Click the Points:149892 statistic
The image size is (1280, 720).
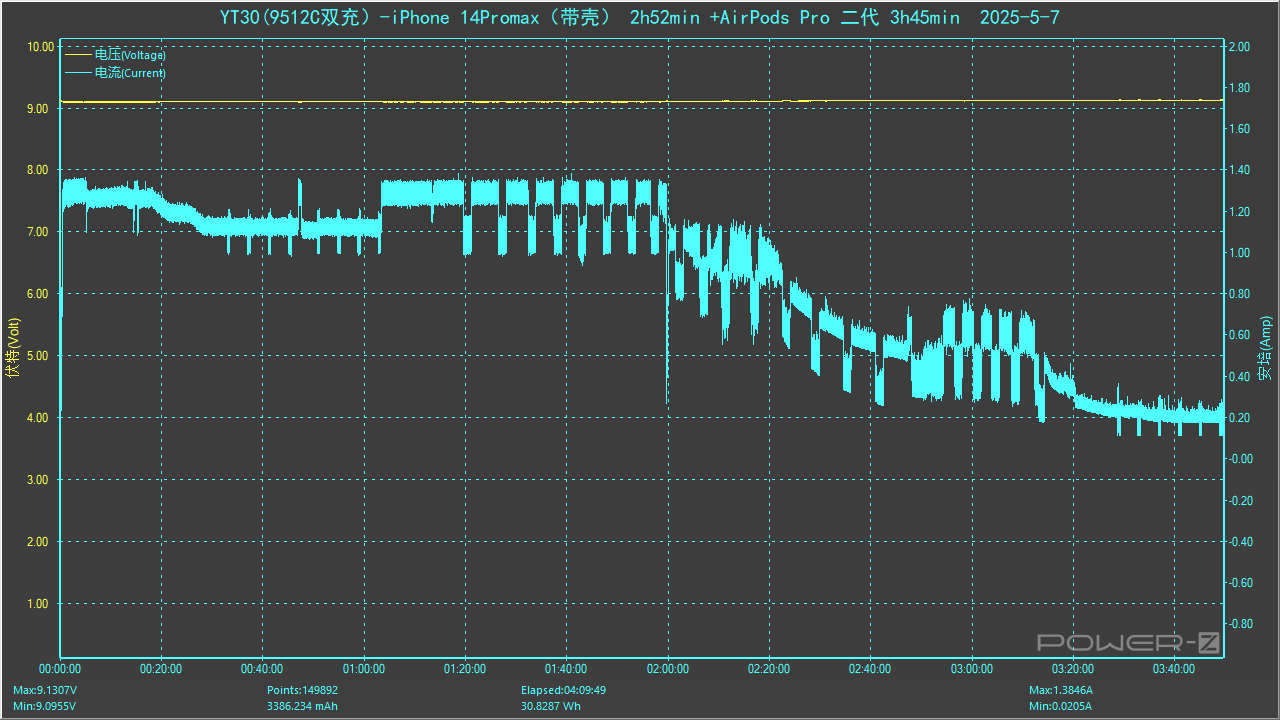[x=302, y=690]
